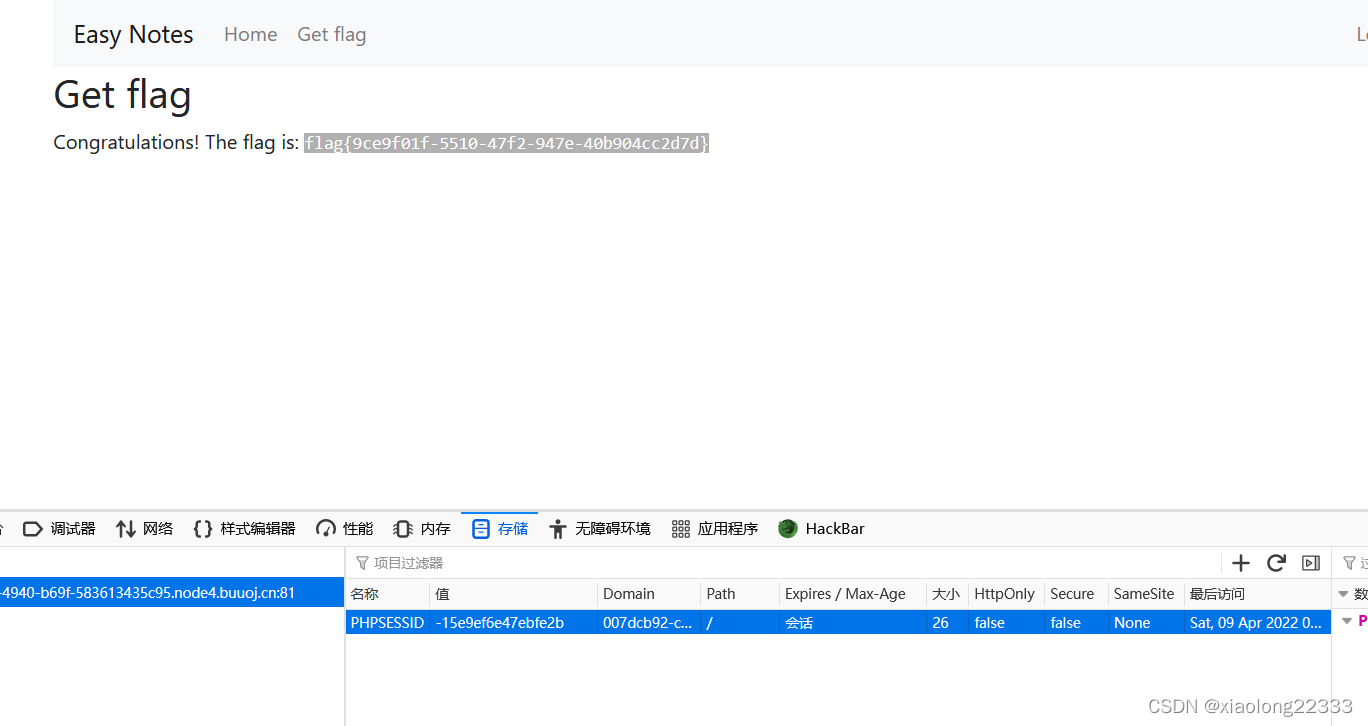Sort by the SameSite column header

click(x=1147, y=594)
